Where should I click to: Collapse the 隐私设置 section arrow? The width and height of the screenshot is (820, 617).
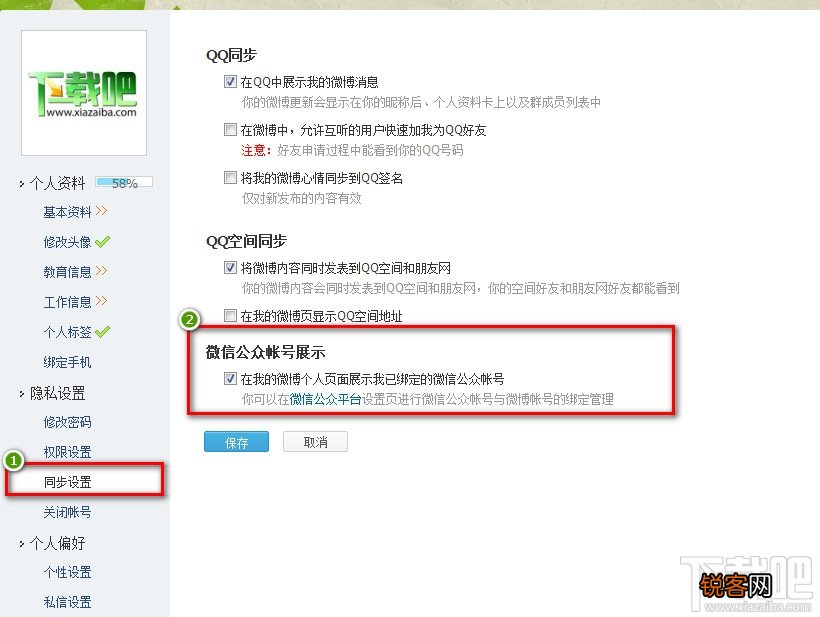pos(21,393)
